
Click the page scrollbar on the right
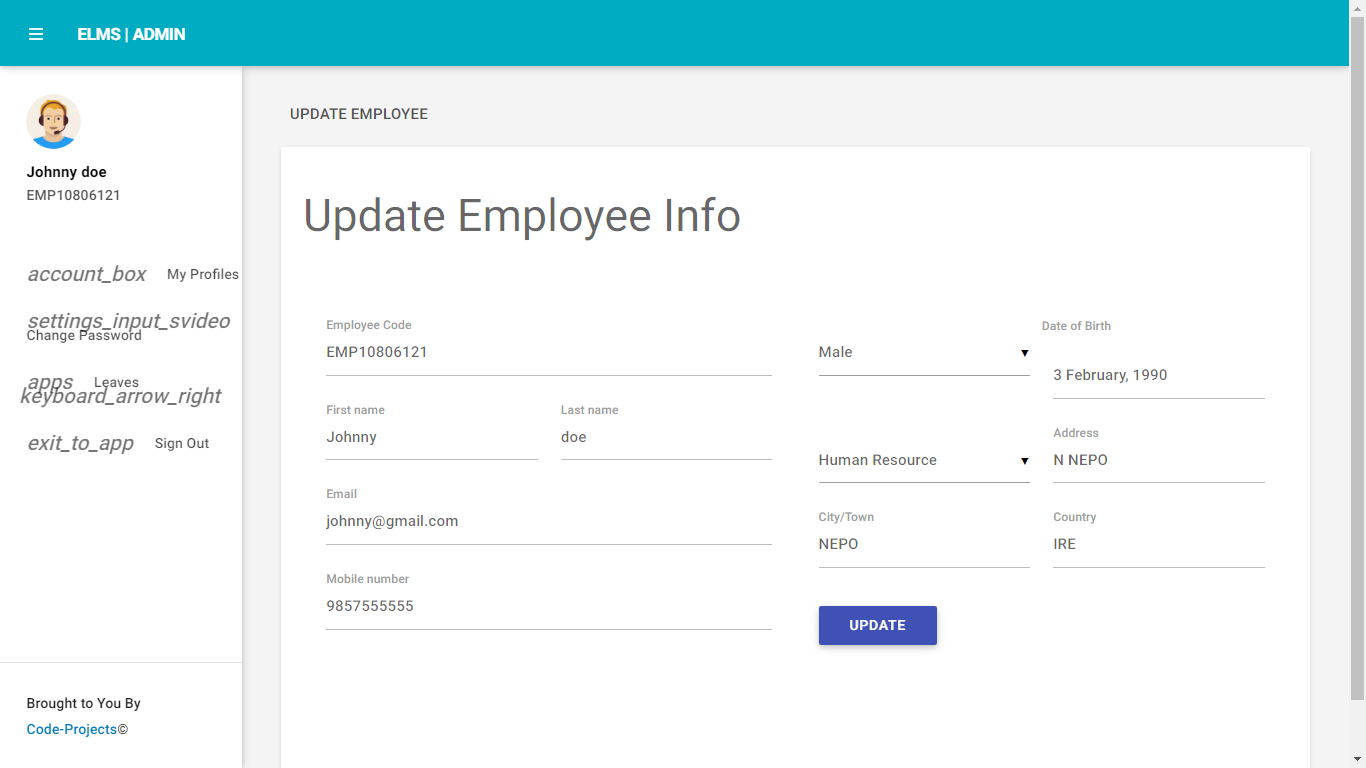1359,400
